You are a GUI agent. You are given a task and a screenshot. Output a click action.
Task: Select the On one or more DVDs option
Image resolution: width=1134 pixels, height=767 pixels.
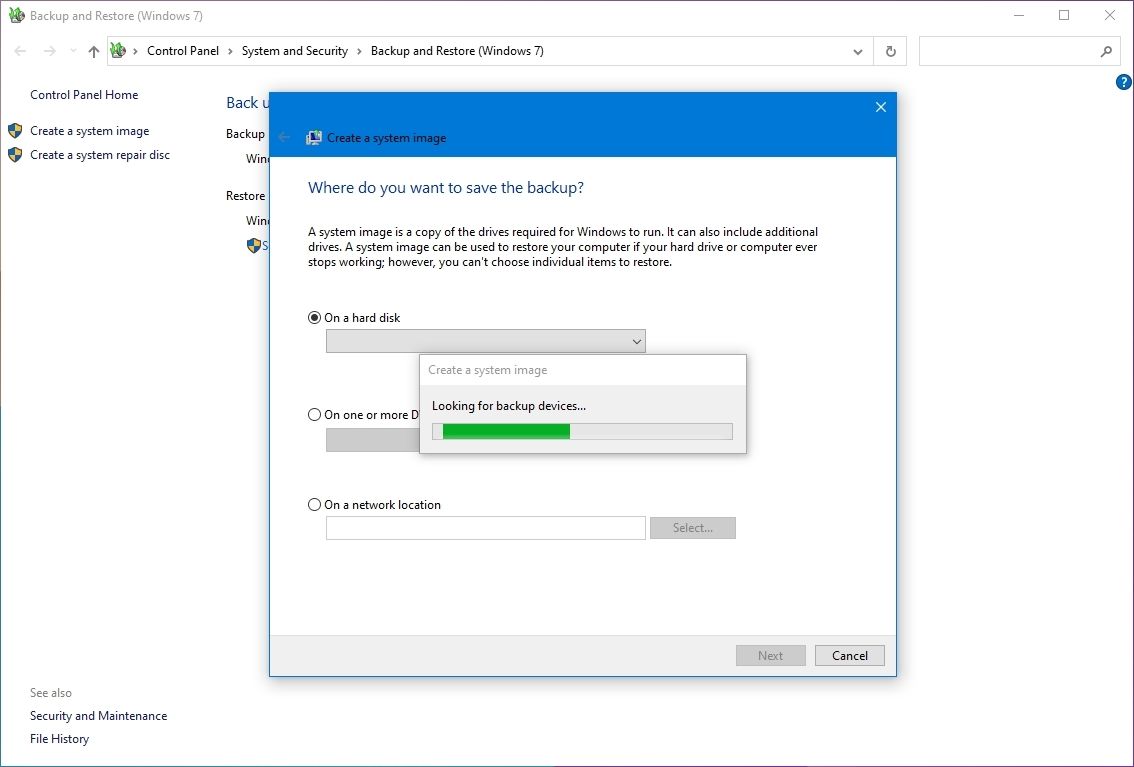pos(314,415)
